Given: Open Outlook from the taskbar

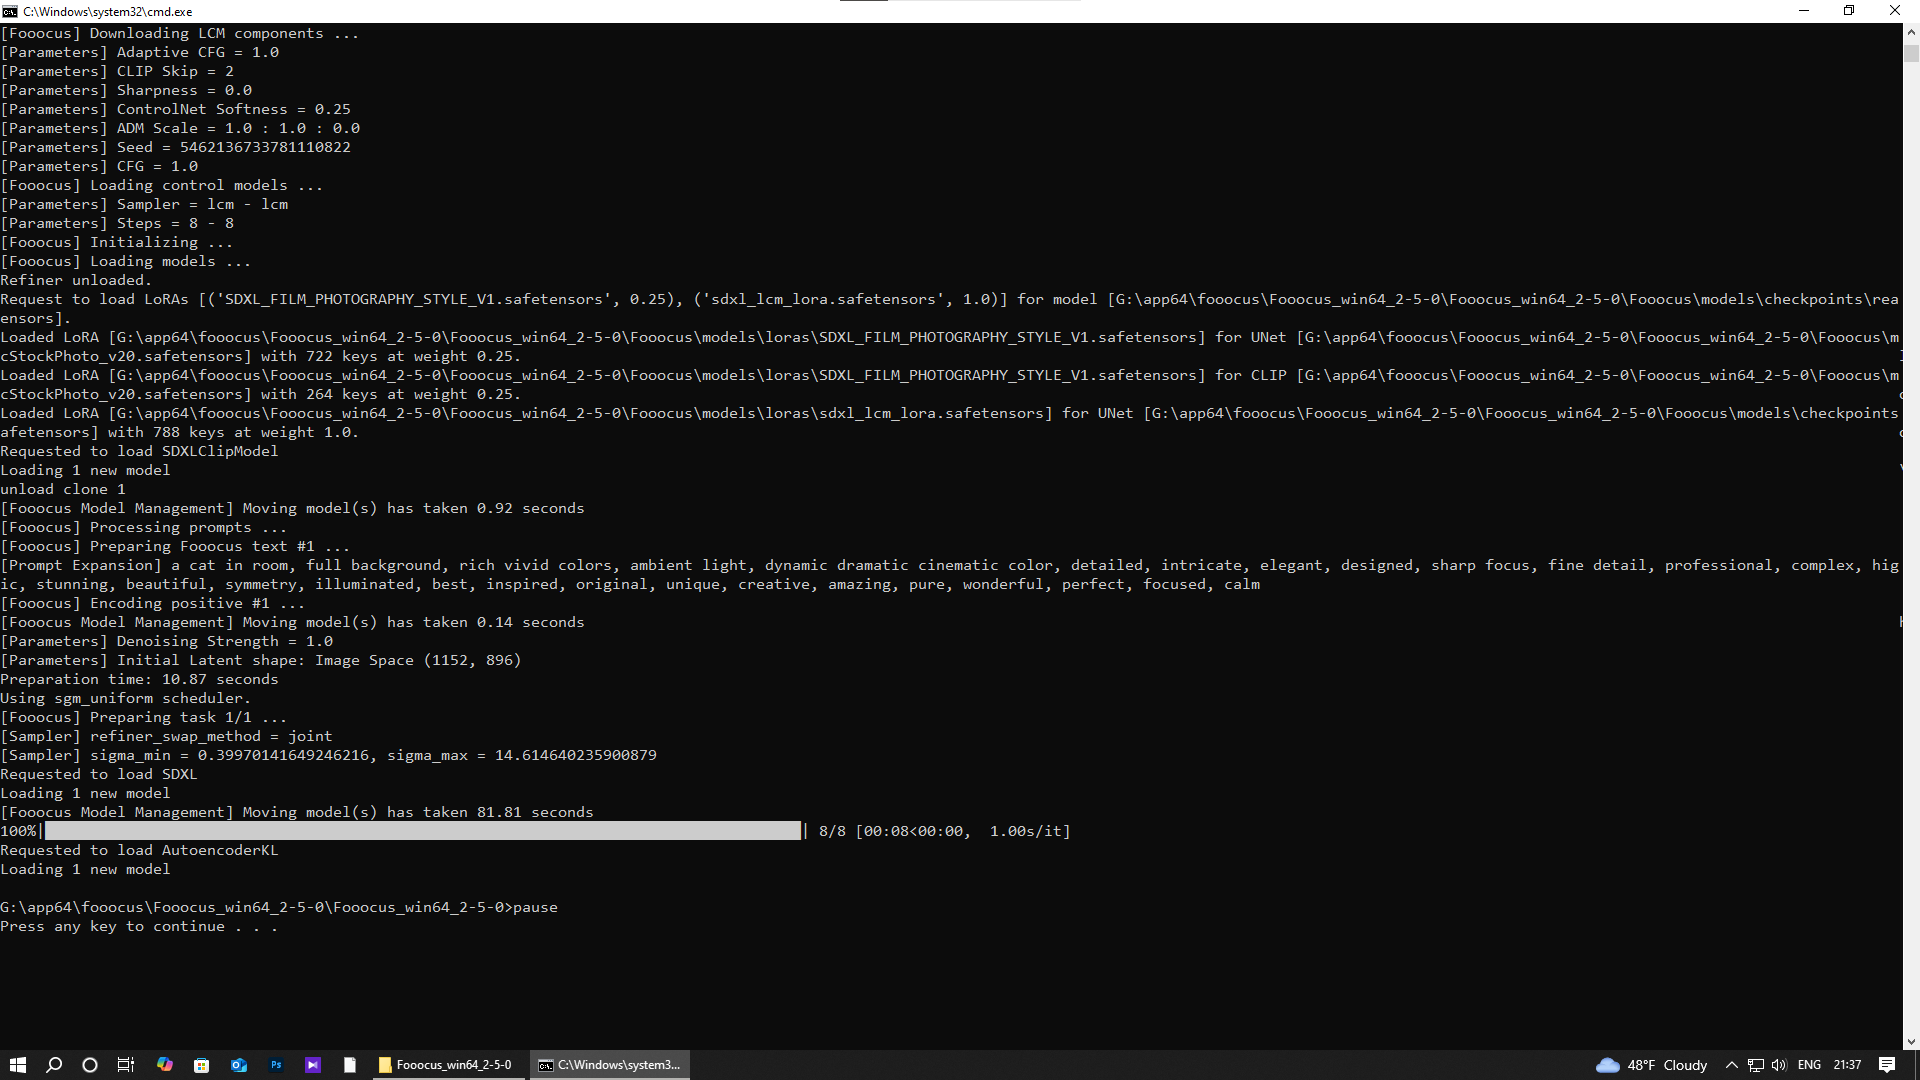Looking at the screenshot, I should click(x=239, y=1065).
